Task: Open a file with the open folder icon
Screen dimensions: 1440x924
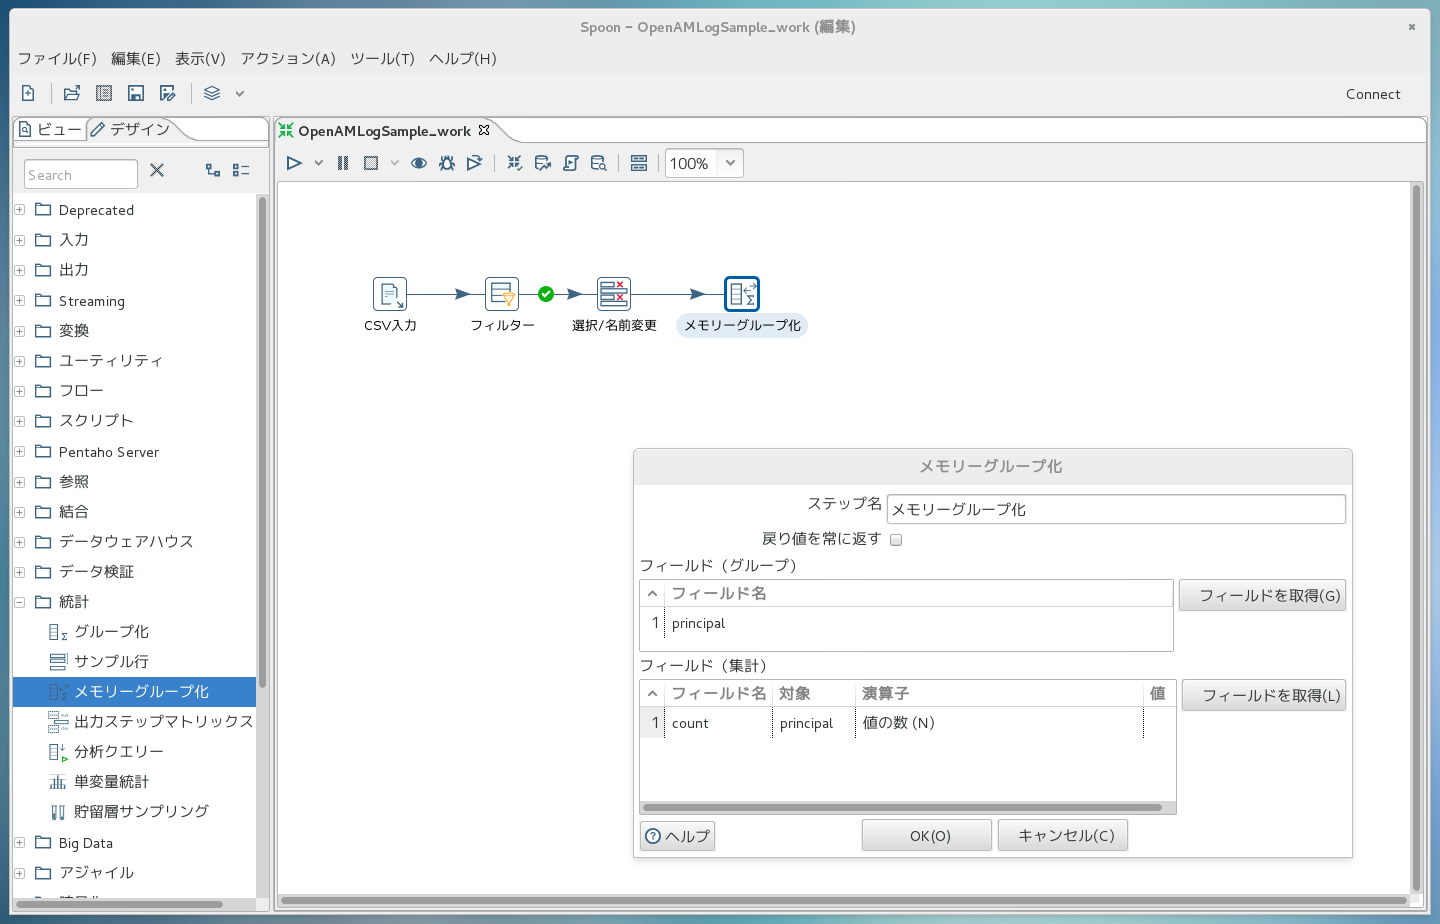Action: click(x=71, y=93)
